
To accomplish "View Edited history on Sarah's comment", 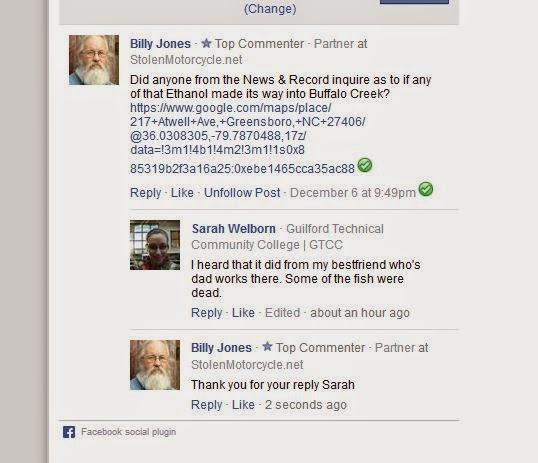I will pyautogui.click(x=282, y=313).
